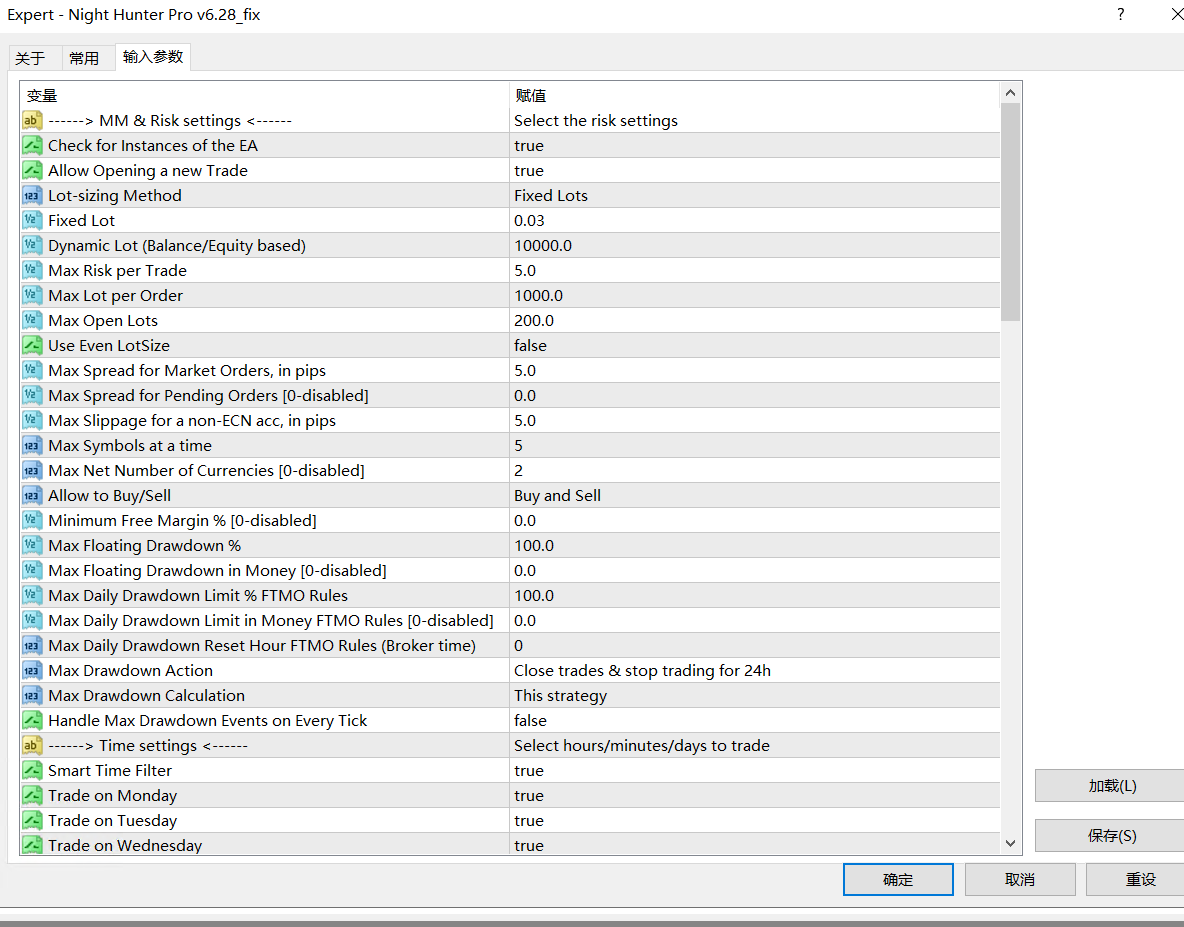Click the icon beside Minimum Free Margin %
1184x927 pixels.
[x=32, y=520]
